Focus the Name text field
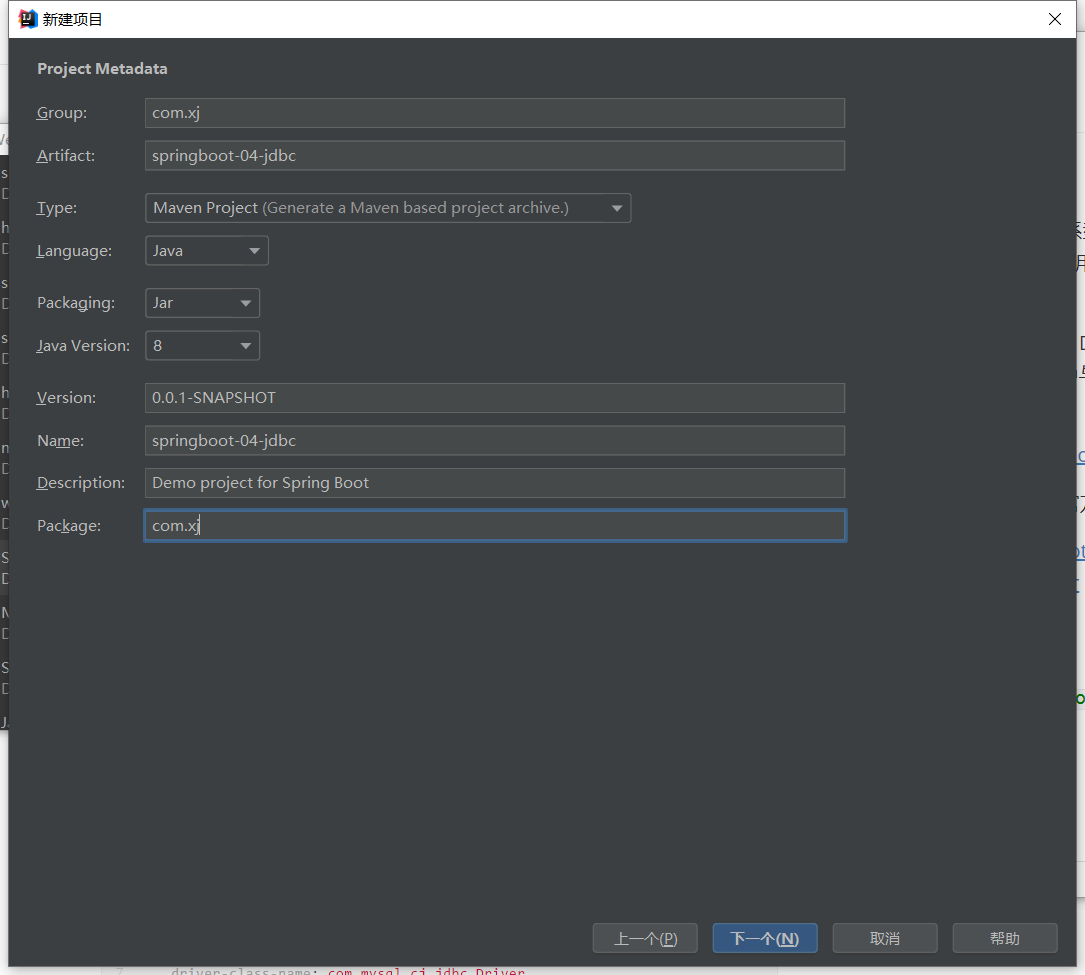1085x975 pixels. [x=494, y=441]
